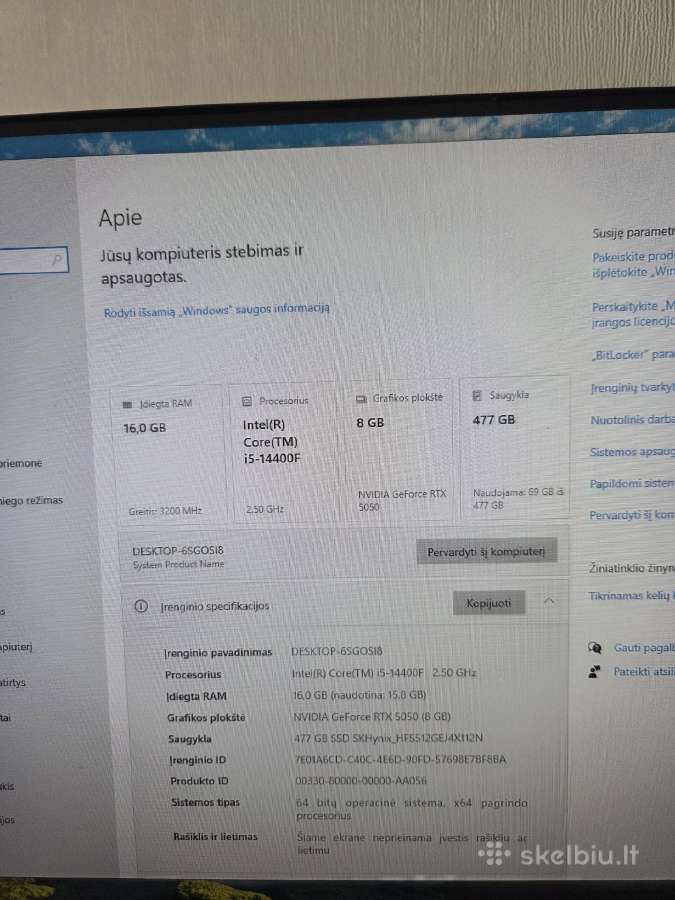Click the Apie page heading

(120, 218)
